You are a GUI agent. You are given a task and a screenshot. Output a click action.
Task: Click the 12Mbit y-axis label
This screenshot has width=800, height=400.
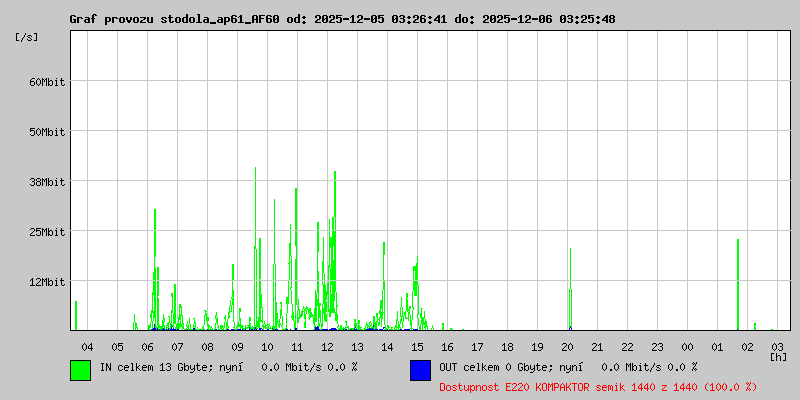click(46, 281)
